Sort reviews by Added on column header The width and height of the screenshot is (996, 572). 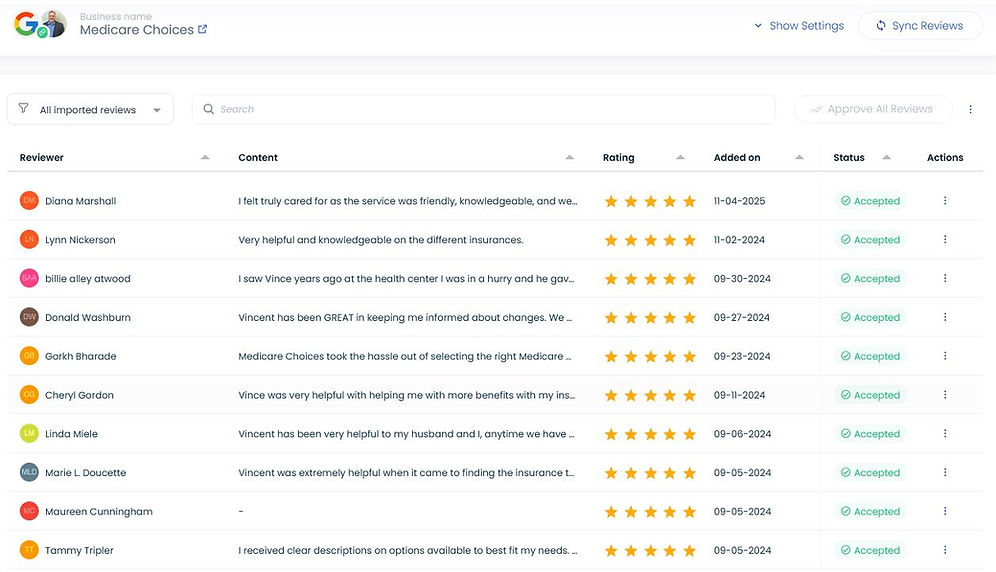[x=737, y=158]
